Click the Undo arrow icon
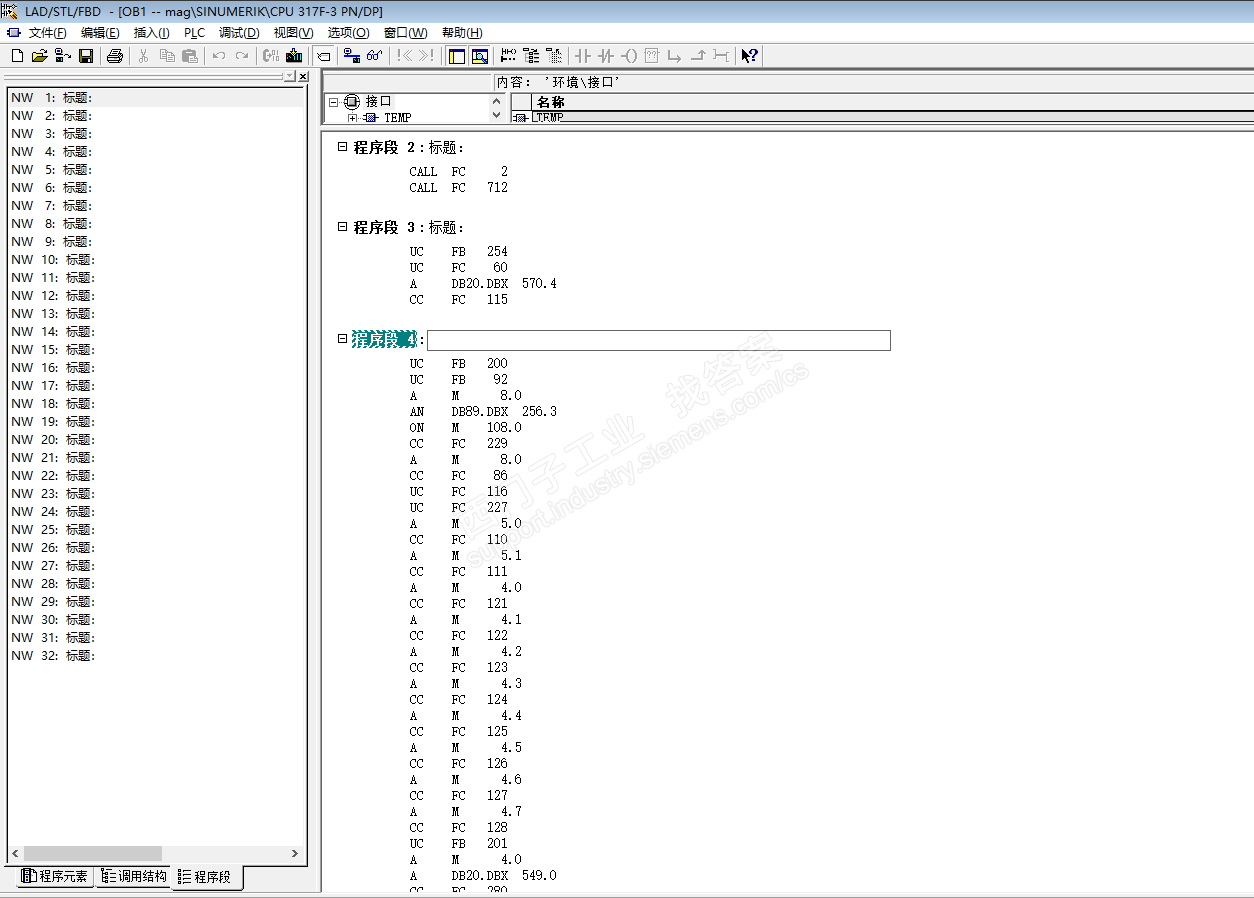1254x898 pixels. click(218, 56)
